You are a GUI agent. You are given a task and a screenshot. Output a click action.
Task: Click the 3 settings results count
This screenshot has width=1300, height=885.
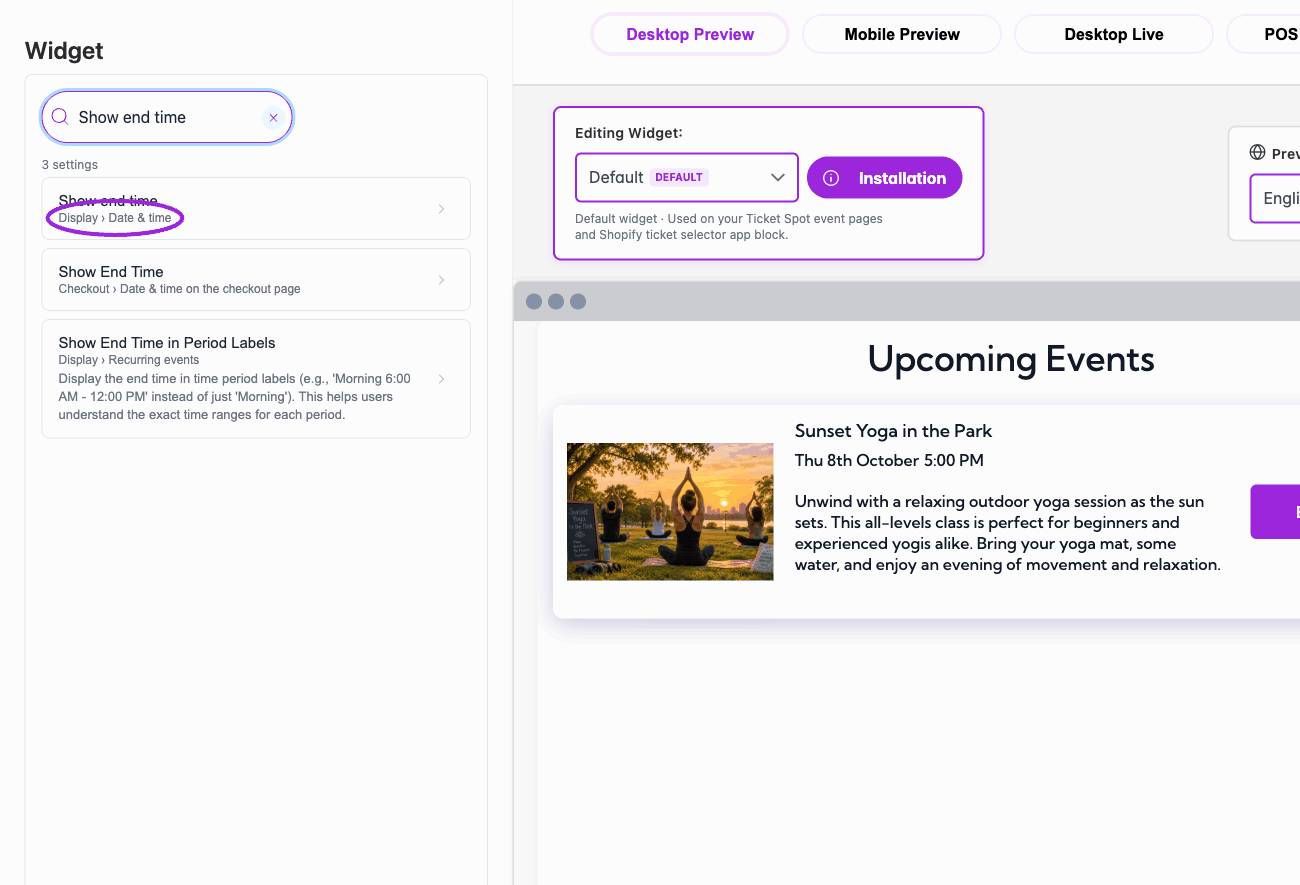pyautogui.click(x=70, y=165)
